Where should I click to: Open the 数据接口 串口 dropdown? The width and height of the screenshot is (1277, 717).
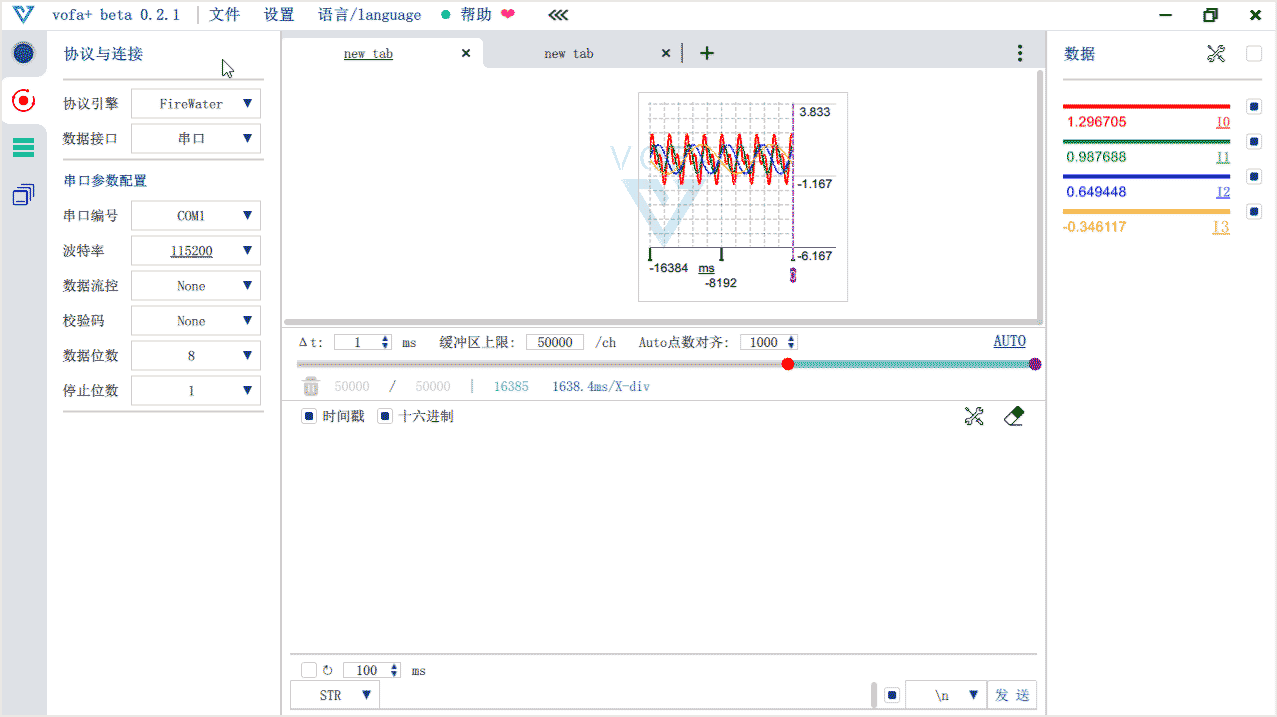click(x=196, y=139)
